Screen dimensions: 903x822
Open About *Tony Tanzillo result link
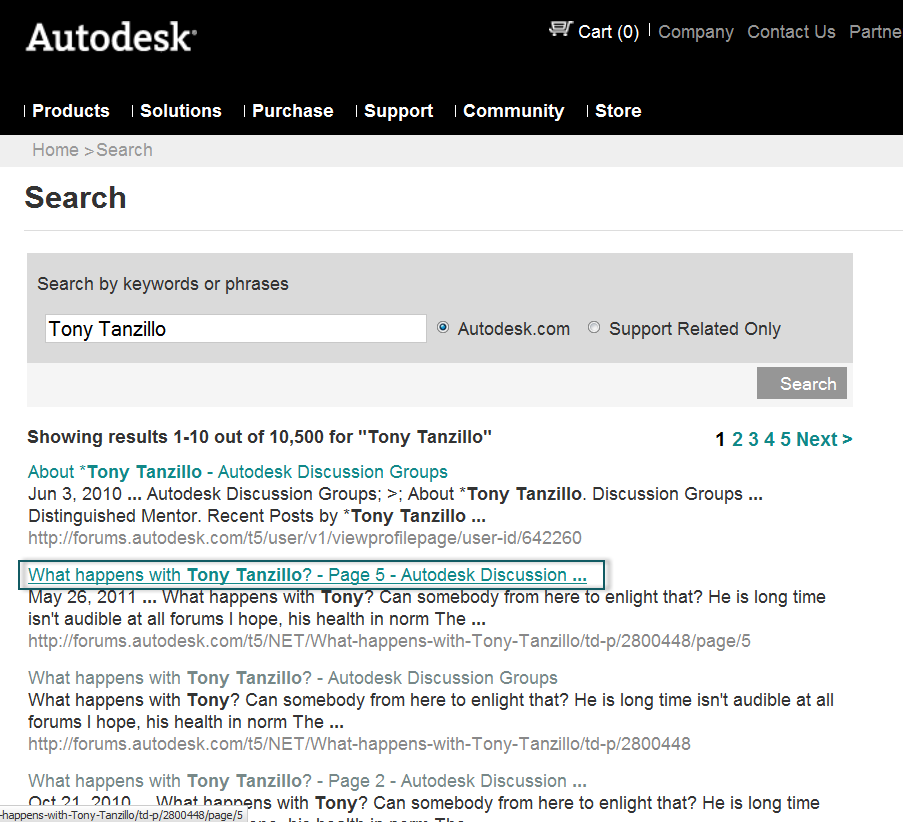coord(238,472)
